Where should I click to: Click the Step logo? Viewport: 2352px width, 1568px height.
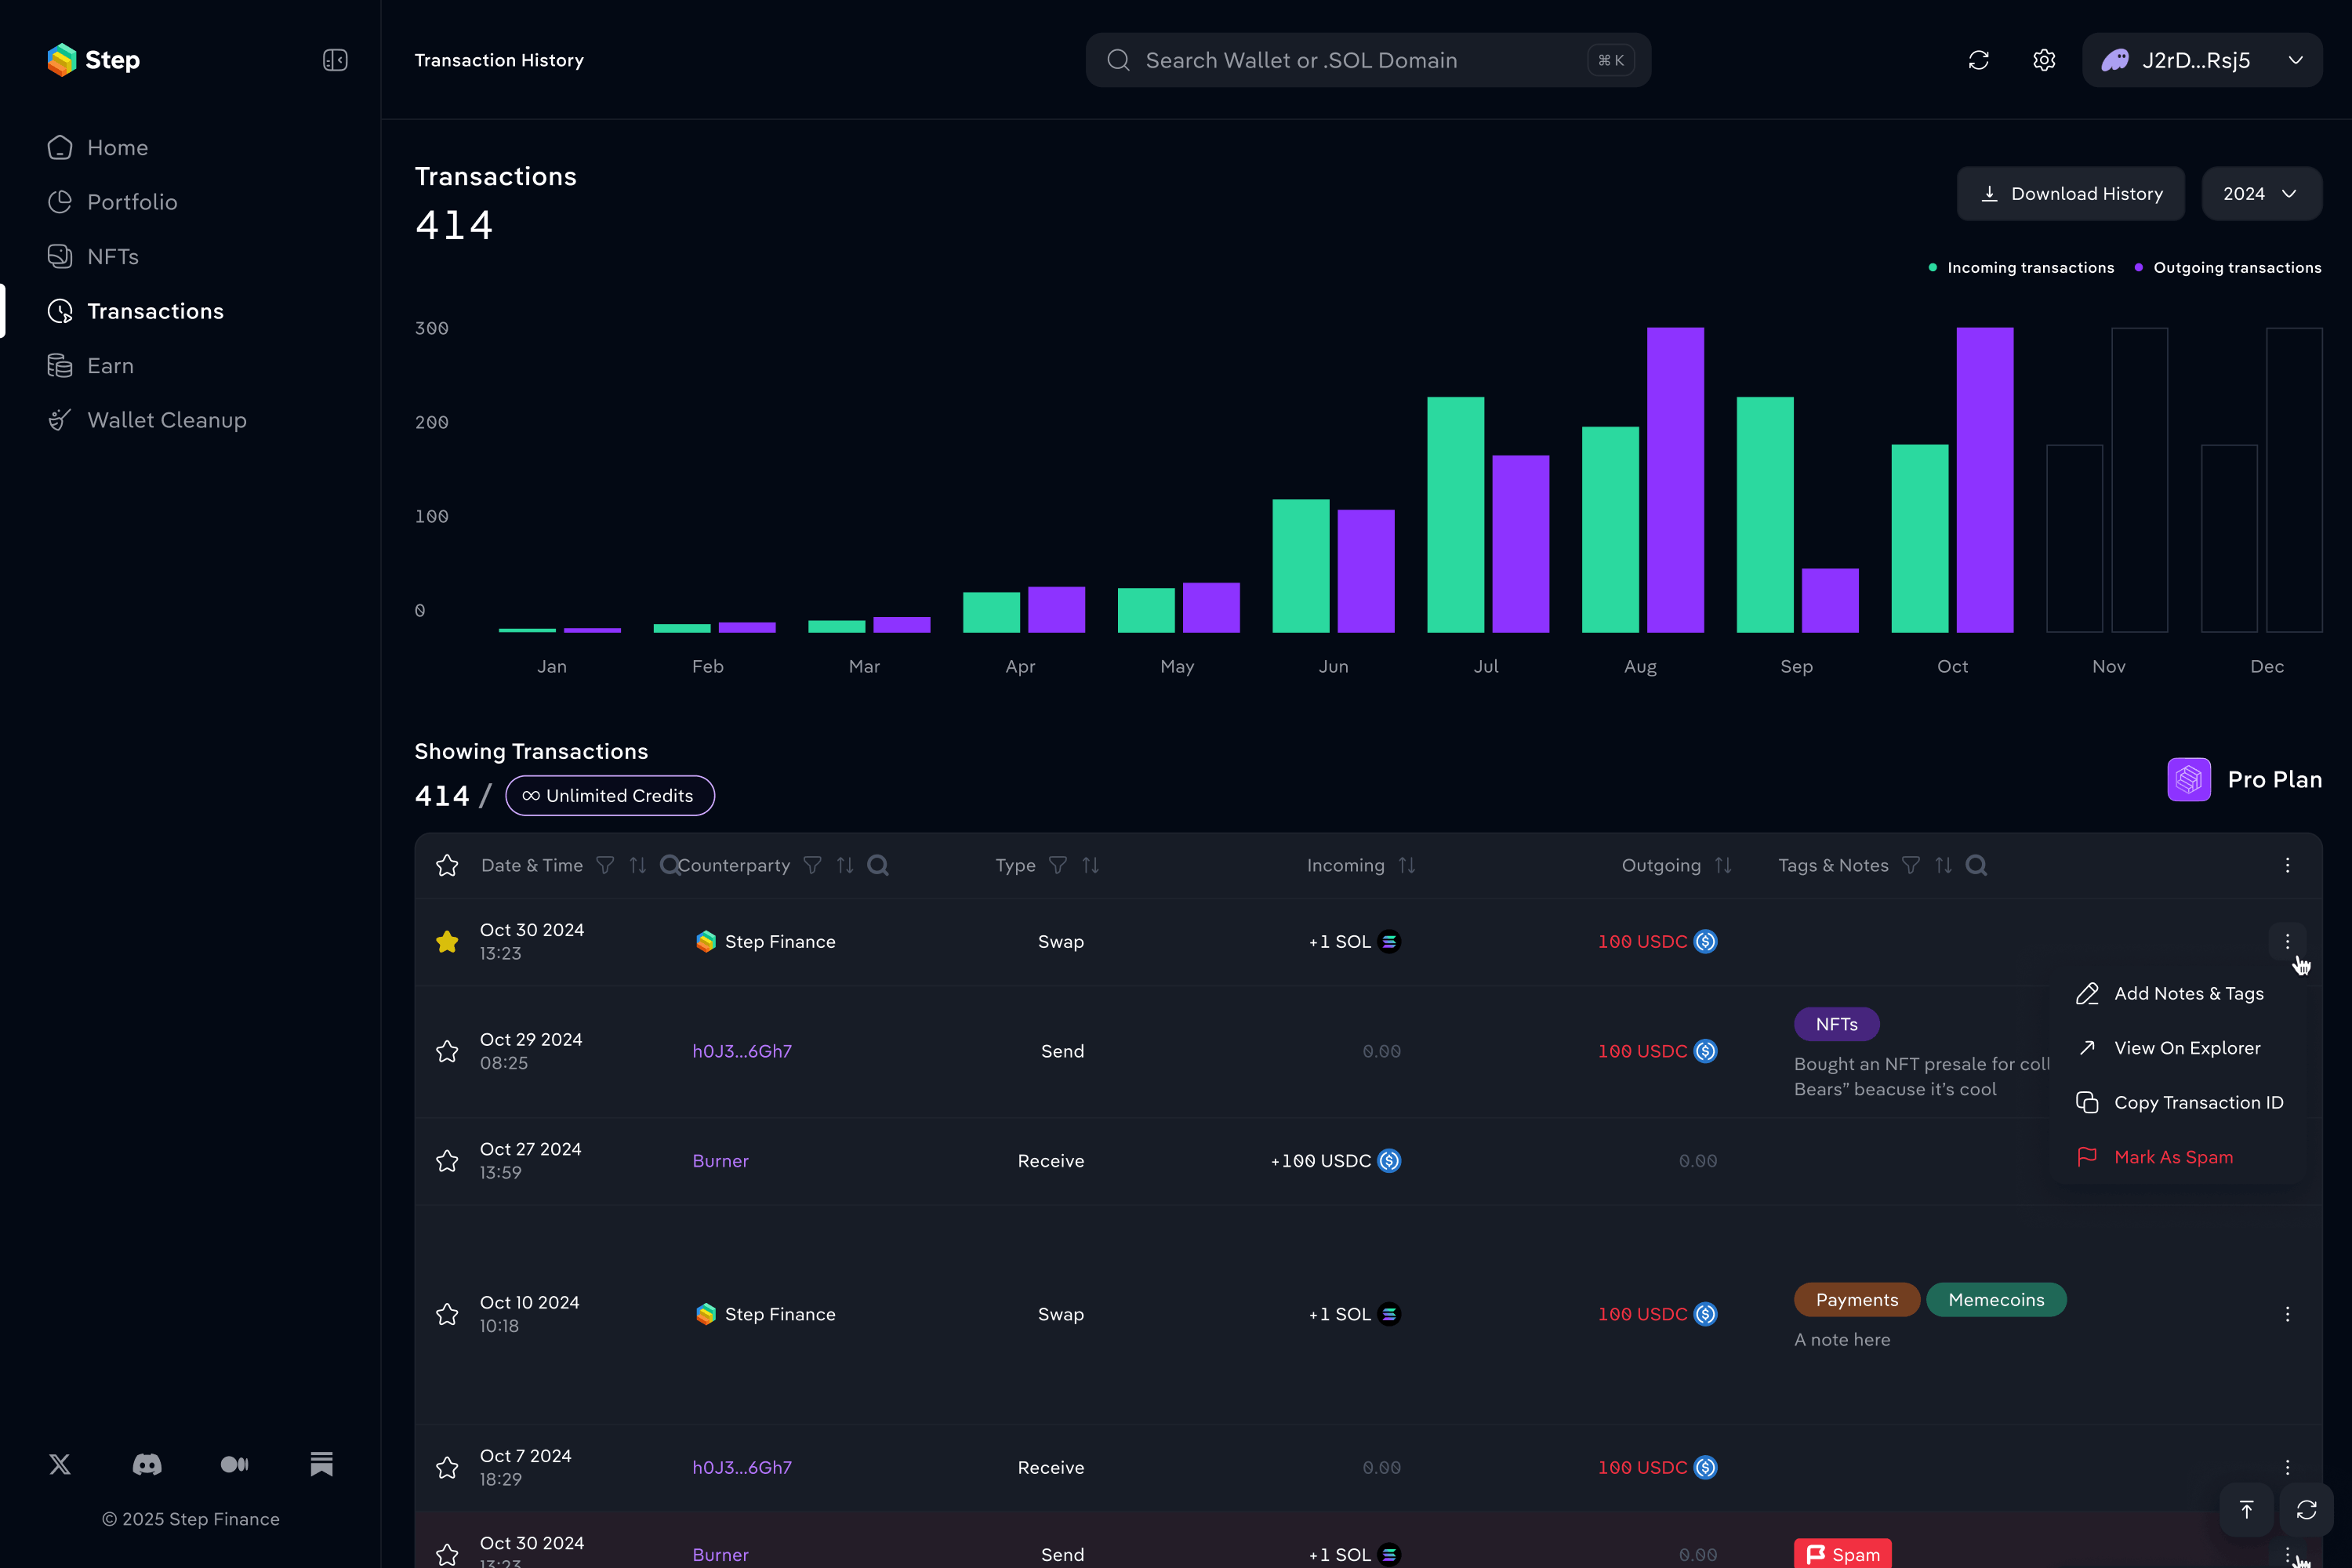coord(94,60)
